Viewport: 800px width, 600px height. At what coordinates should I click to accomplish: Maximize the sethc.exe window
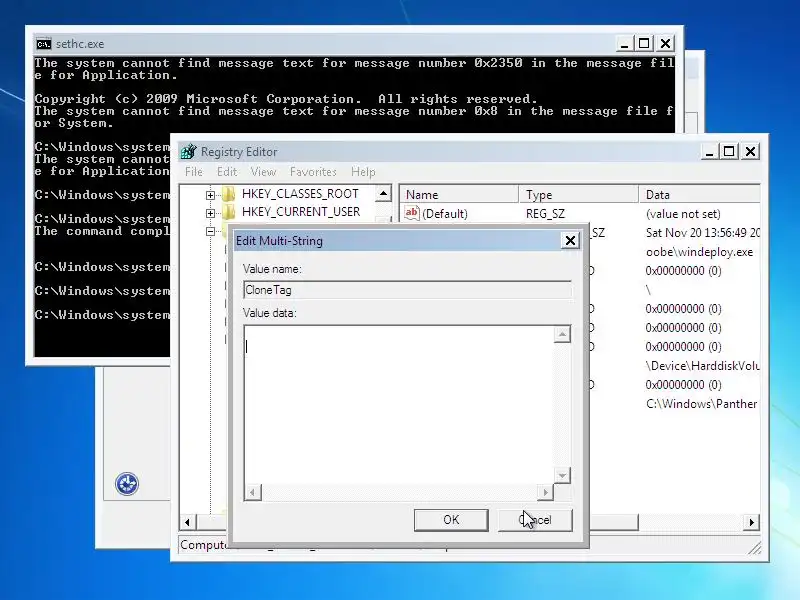coord(644,44)
